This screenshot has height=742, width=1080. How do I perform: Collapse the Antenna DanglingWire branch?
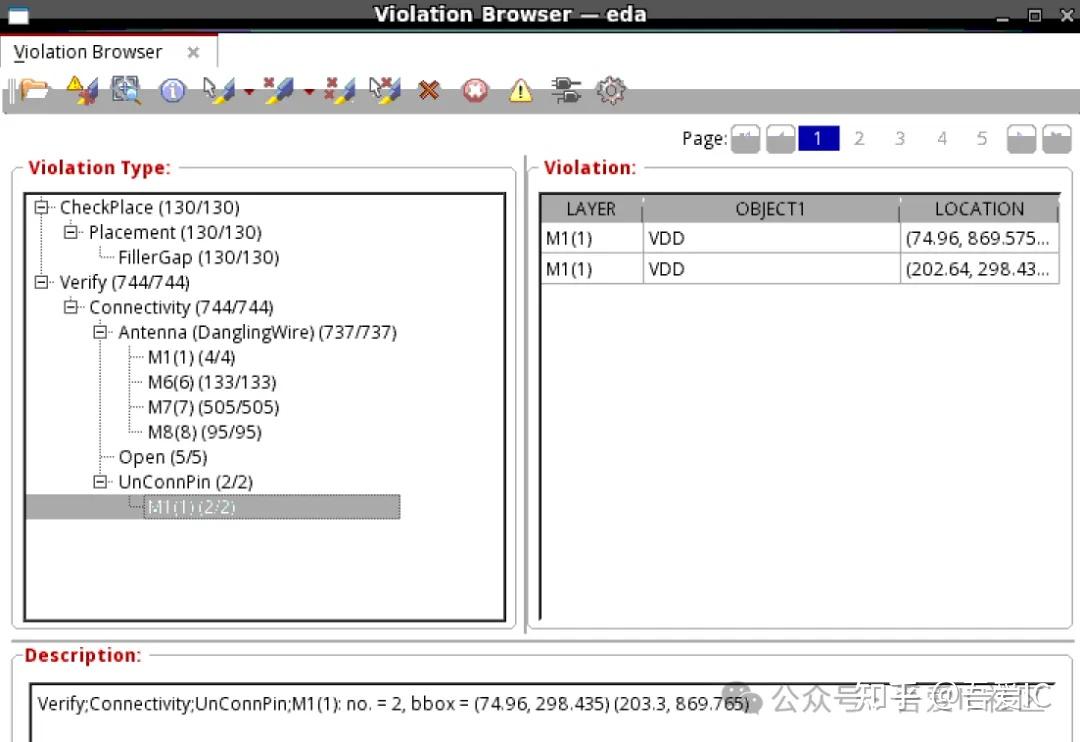click(x=100, y=332)
